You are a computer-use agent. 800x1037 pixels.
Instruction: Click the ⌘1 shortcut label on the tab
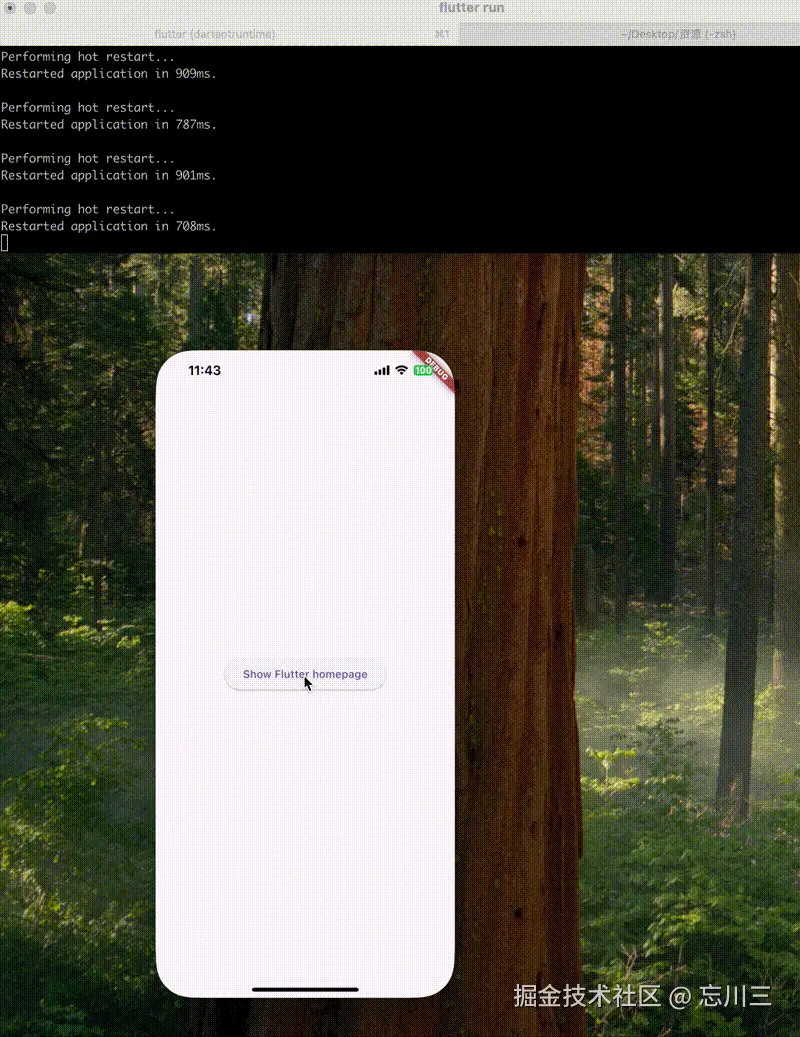click(443, 33)
